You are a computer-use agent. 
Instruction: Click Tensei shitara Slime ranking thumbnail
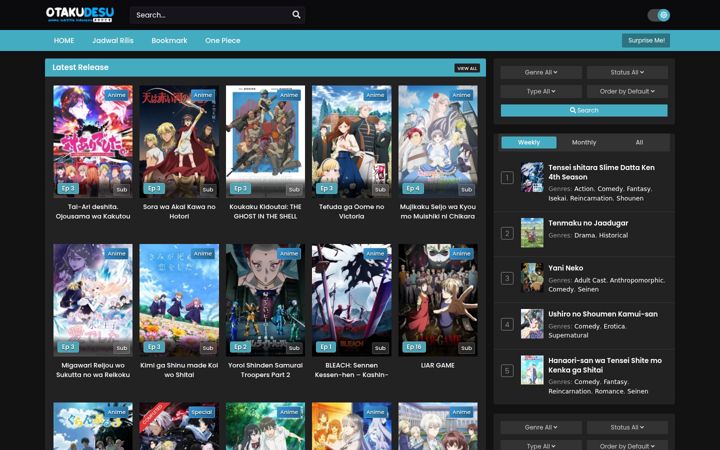coord(532,177)
